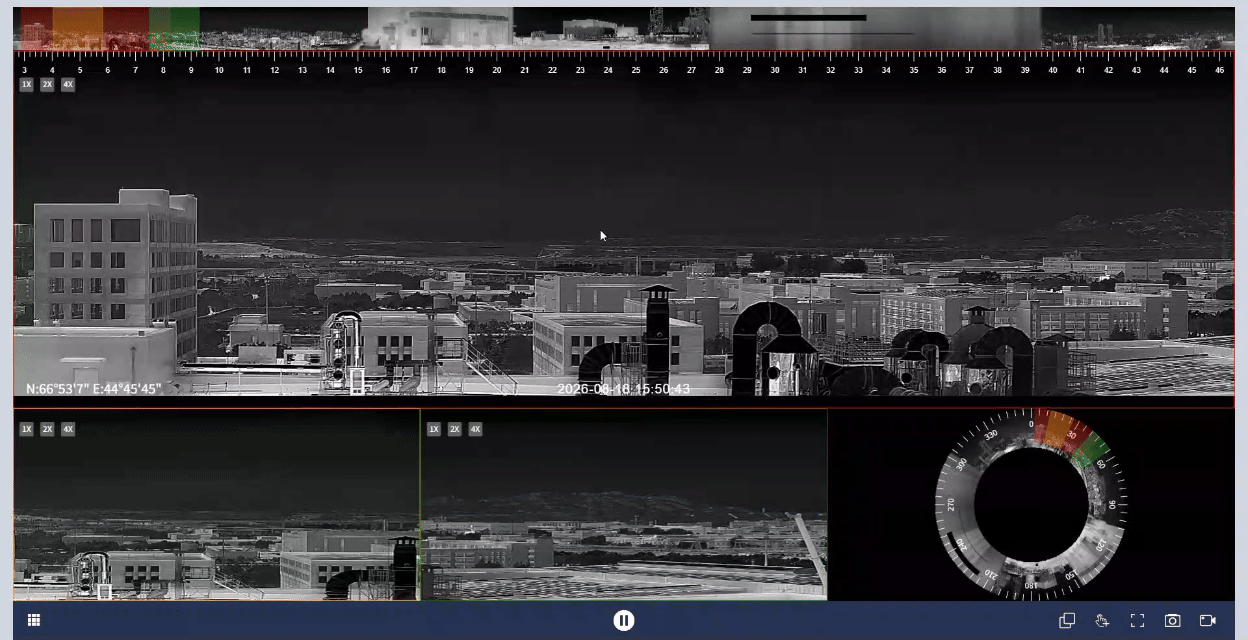Click the timestamp overlay on main view

pyautogui.click(x=623, y=388)
